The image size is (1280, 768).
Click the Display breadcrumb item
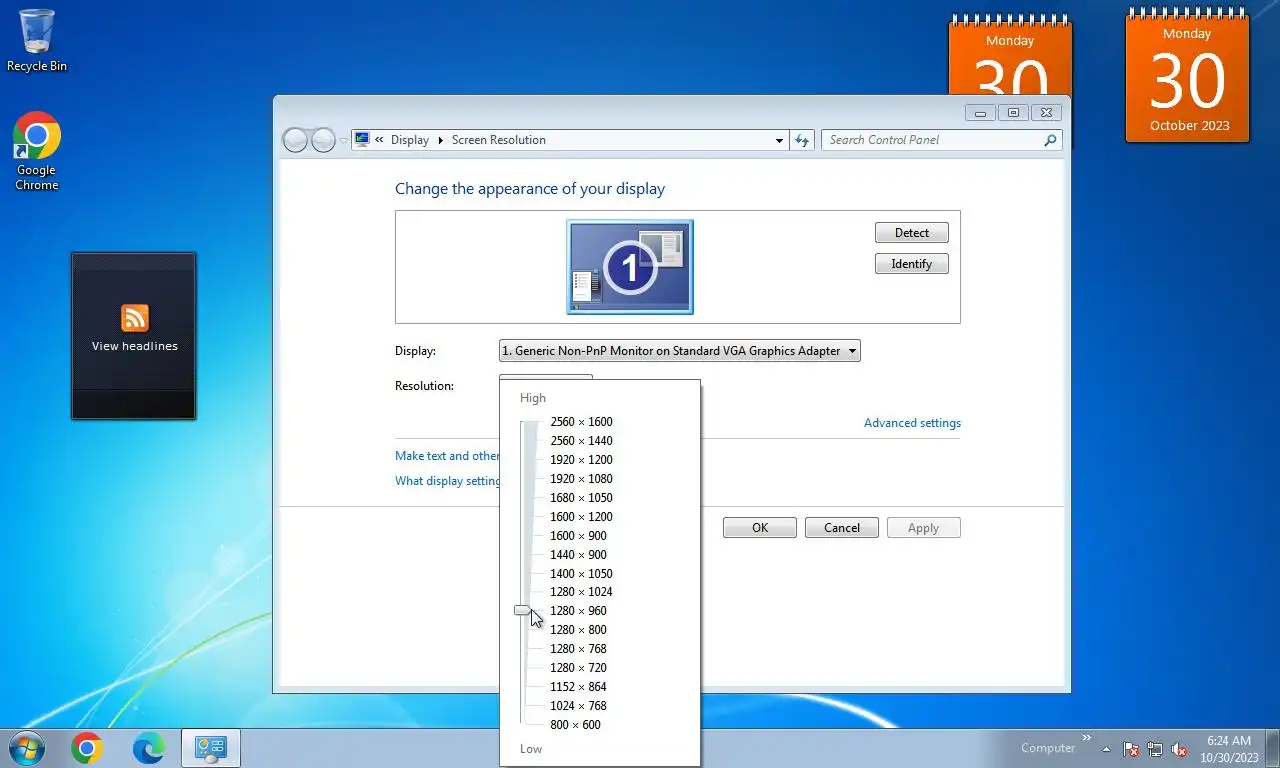pos(410,140)
